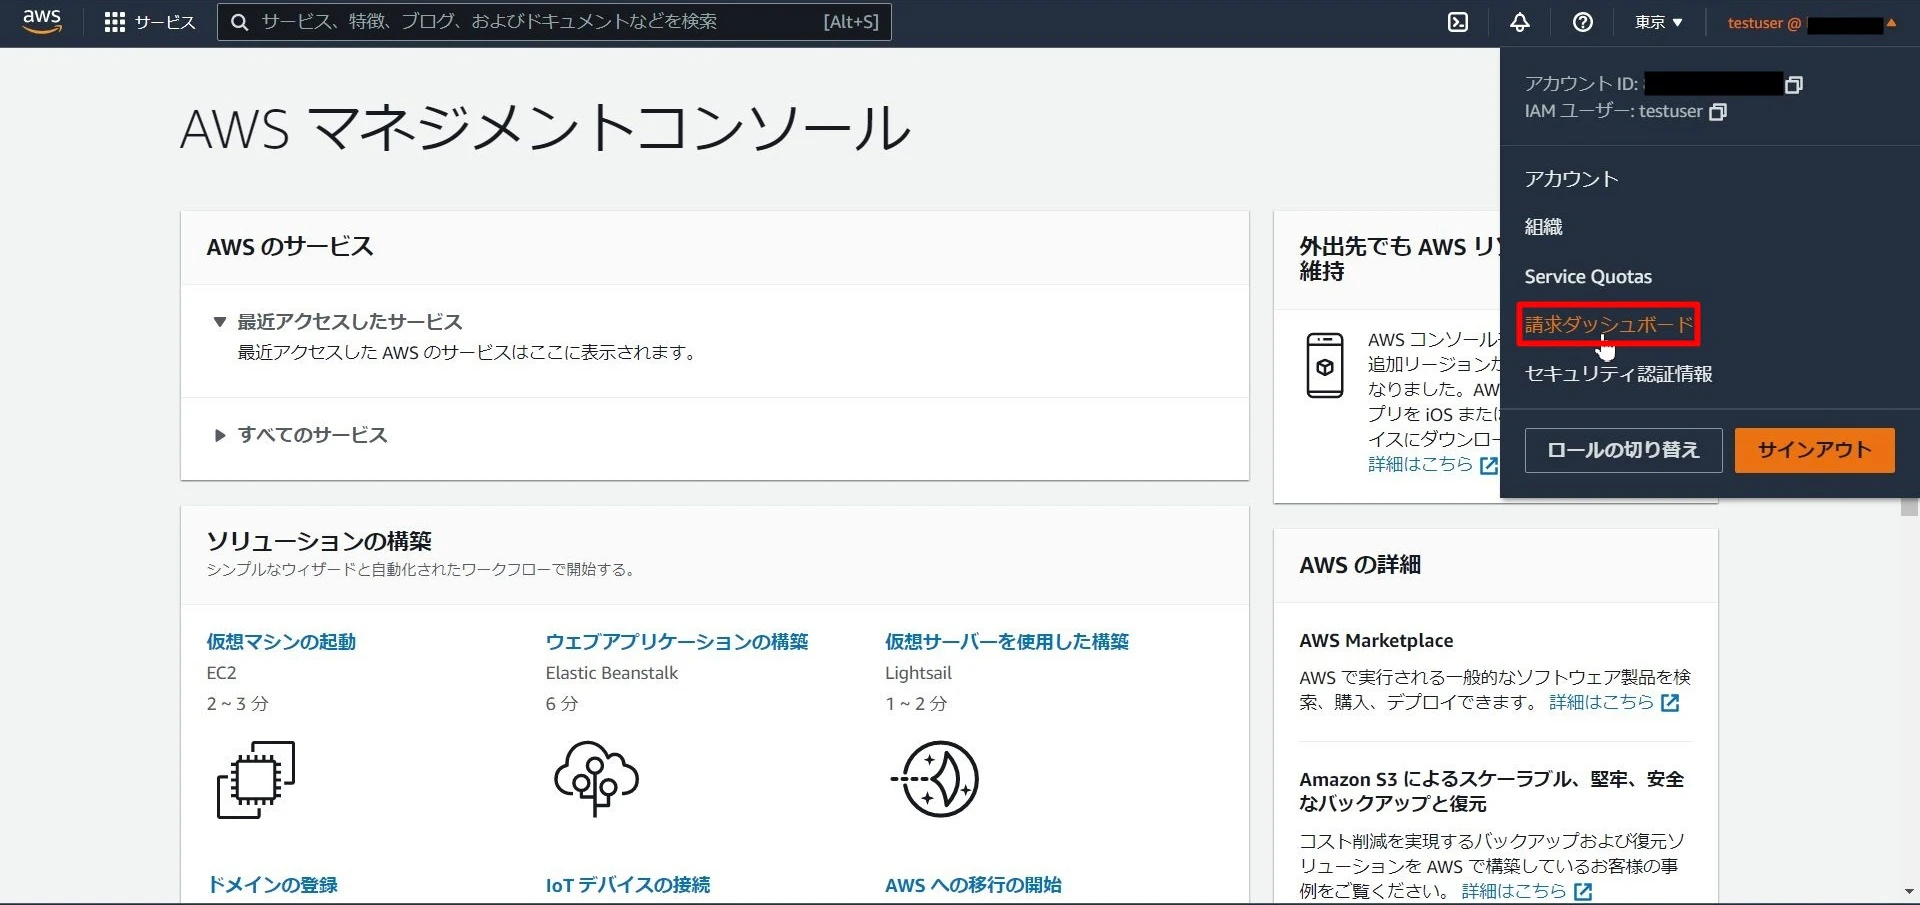Viewport: 1920px width, 905px height.
Task: Open セキュリティ認証情報 menu item
Action: [x=1619, y=374]
